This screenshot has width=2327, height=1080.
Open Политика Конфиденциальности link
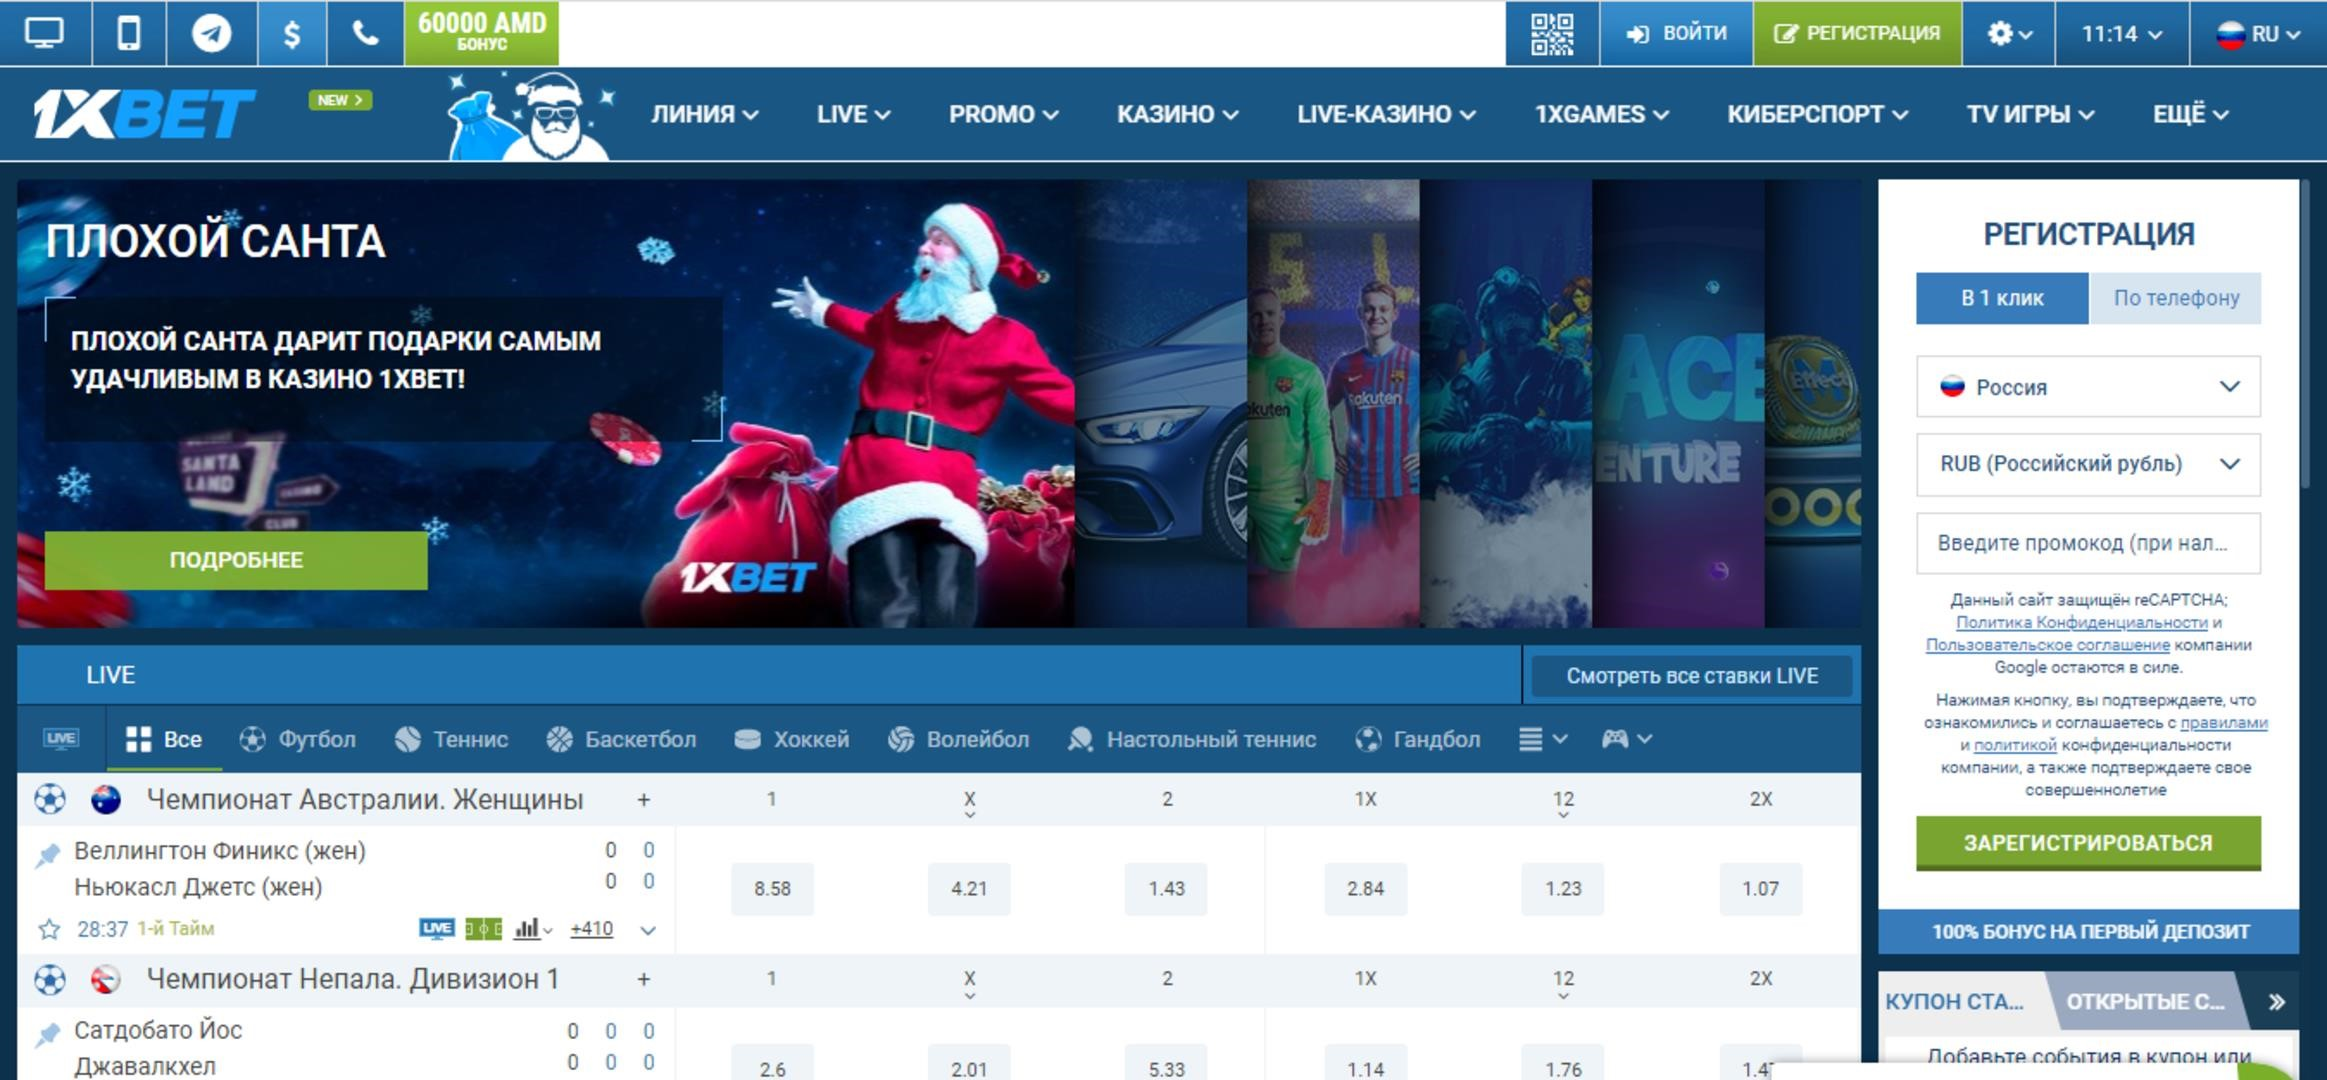click(2081, 622)
